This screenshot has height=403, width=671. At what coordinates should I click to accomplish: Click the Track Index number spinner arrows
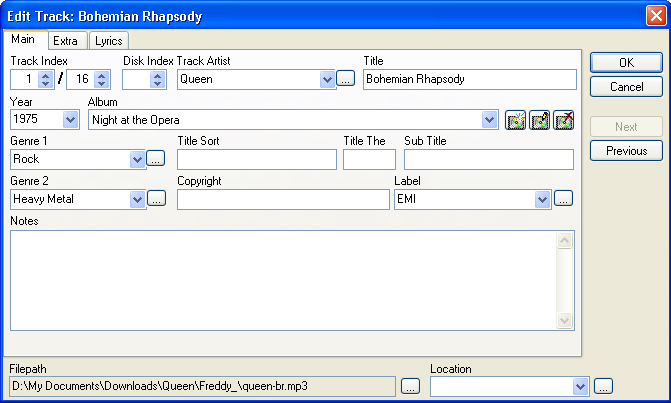point(45,80)
